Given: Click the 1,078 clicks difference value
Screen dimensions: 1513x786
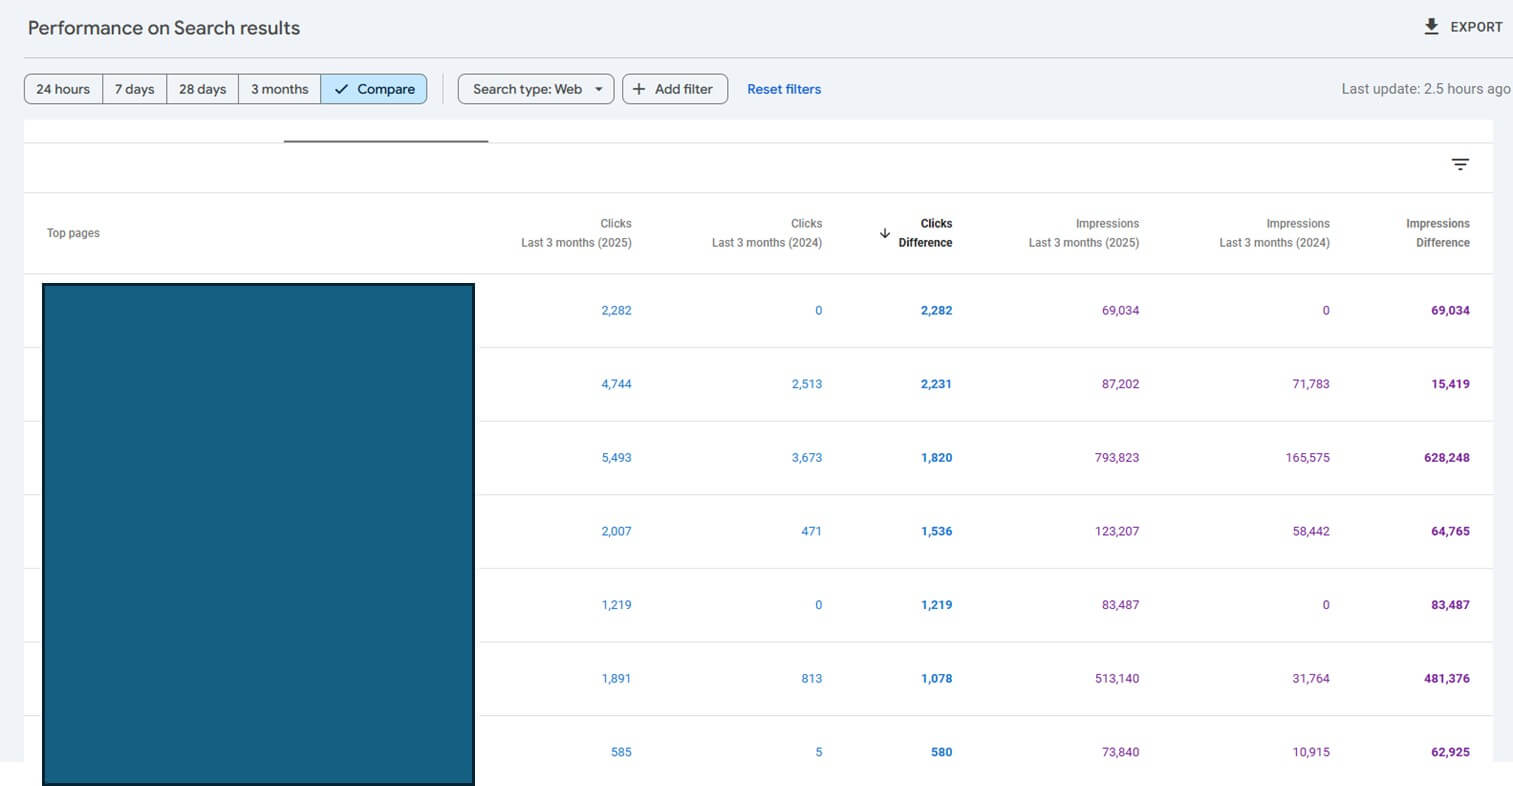Looking at the screenshot, I should tap(936, 679).
